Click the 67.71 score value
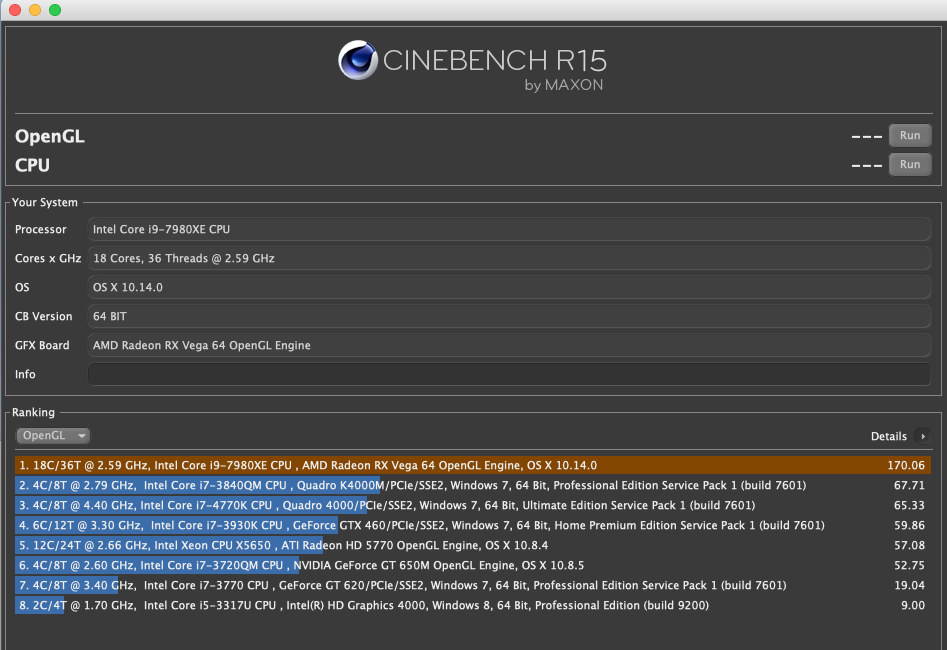947x650 pixels. pos(909,485)
